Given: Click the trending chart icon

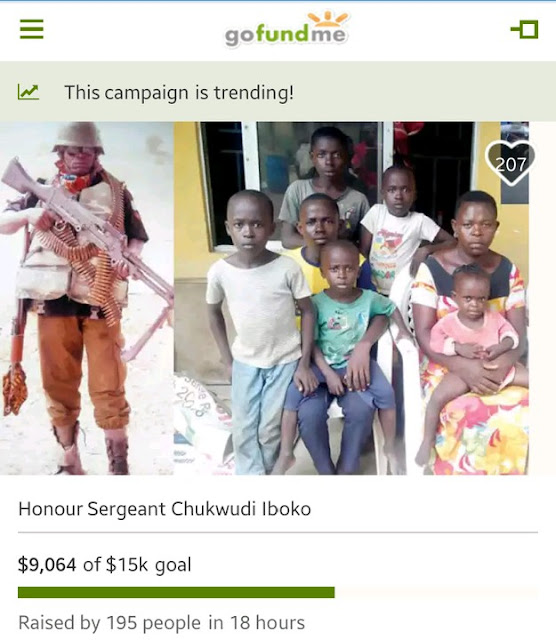Looking at the screenshot, I should pos(28,92).
